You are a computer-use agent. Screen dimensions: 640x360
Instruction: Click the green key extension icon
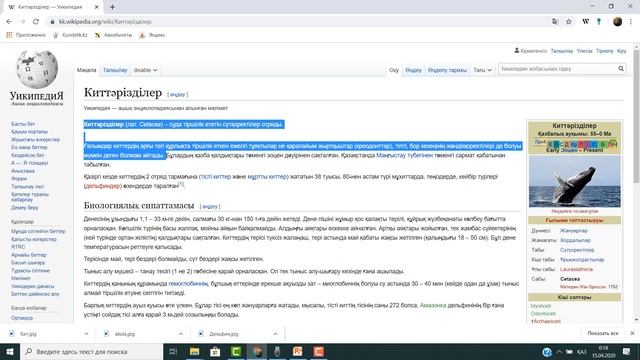click(599, 22)
